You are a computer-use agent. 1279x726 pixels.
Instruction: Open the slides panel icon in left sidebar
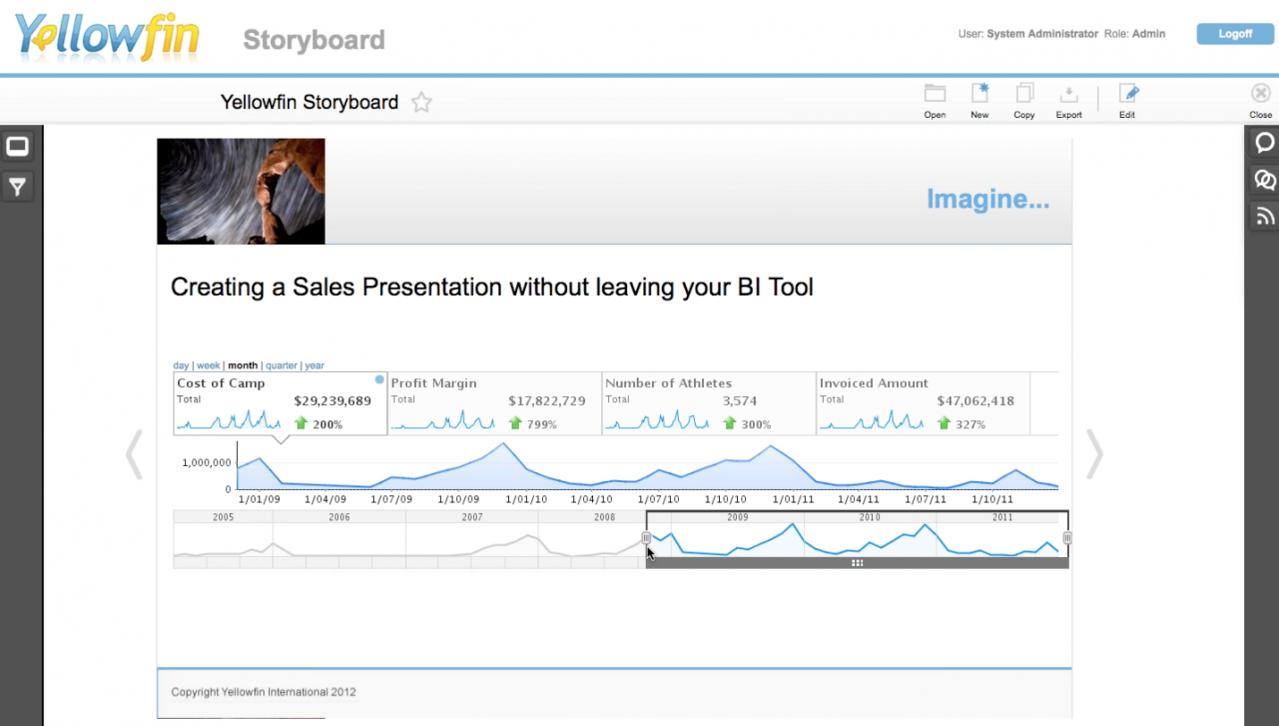(x=17, y=147)
